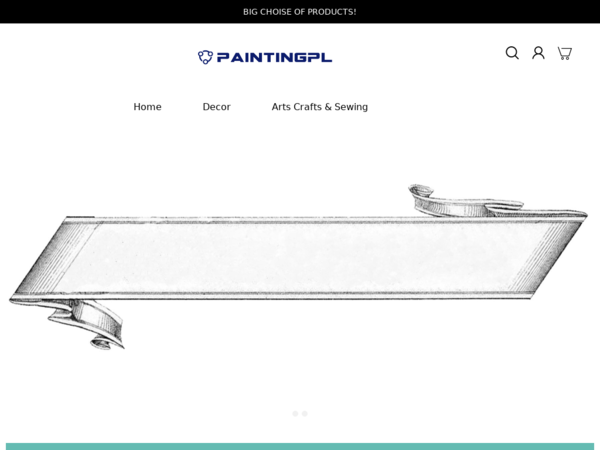Open the user account icon
Viewport: 600px width, 450px height.
[x=538, y=53]
